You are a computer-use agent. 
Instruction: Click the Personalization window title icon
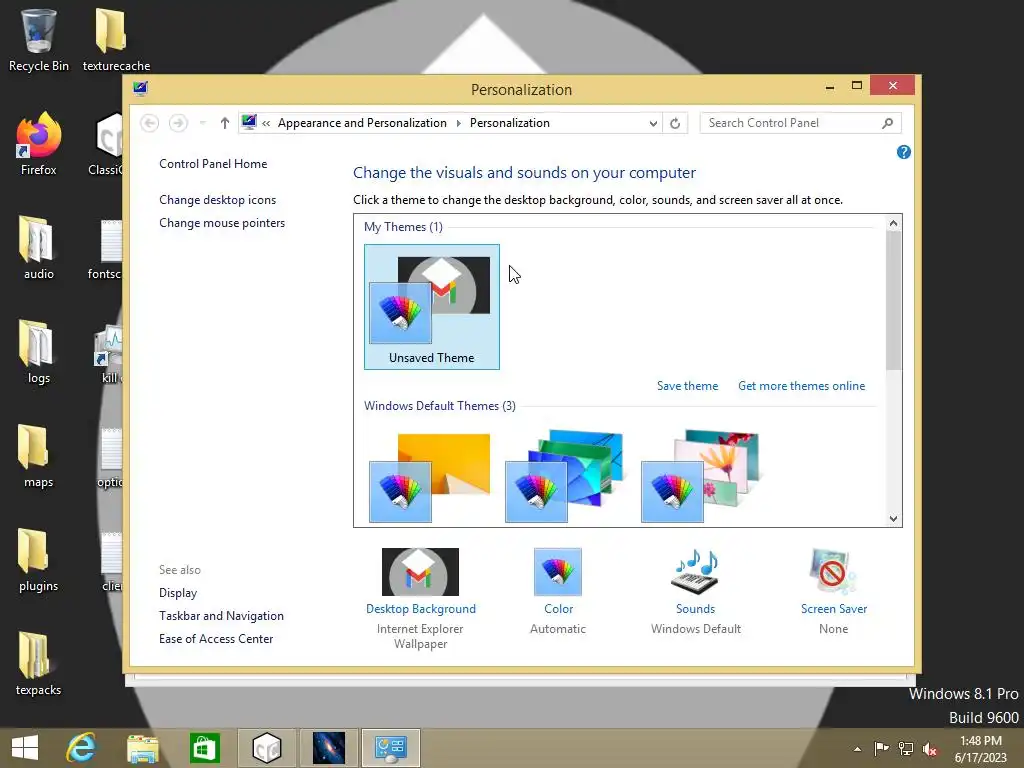point(140,89)
